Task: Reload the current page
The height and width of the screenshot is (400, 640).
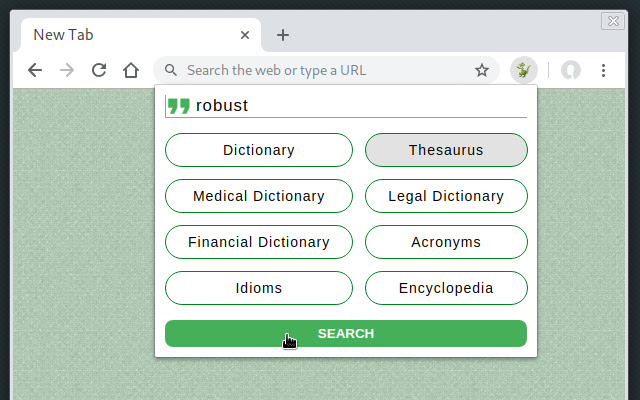Action: (99, 70)
